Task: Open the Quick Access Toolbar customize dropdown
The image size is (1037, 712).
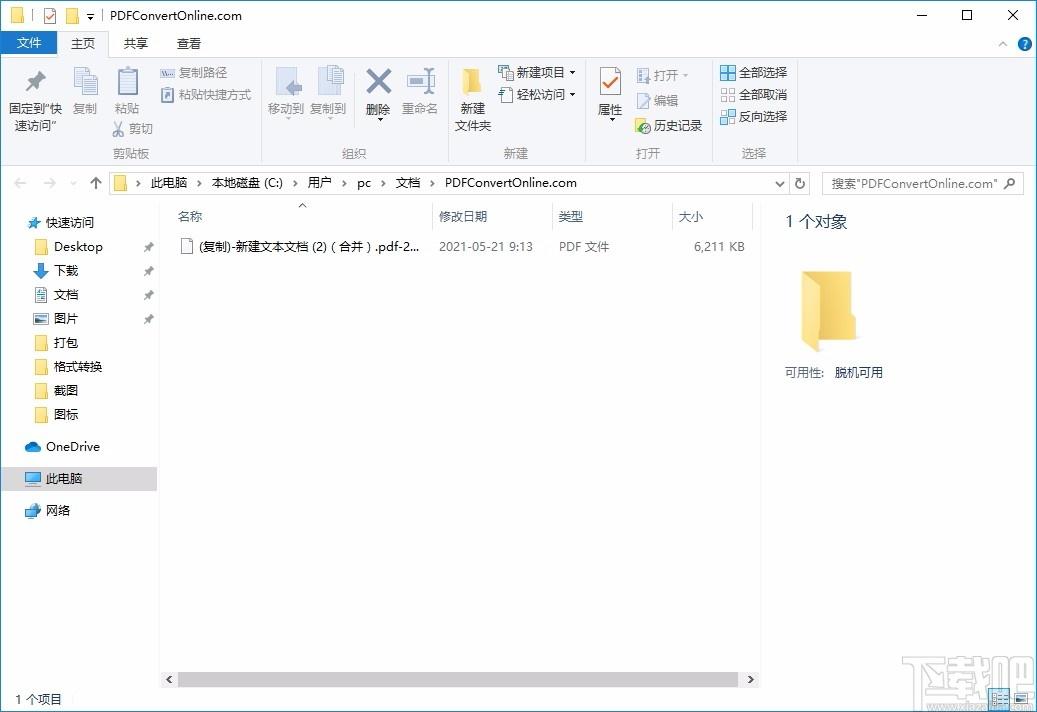Action: click(x=90, y=16)
